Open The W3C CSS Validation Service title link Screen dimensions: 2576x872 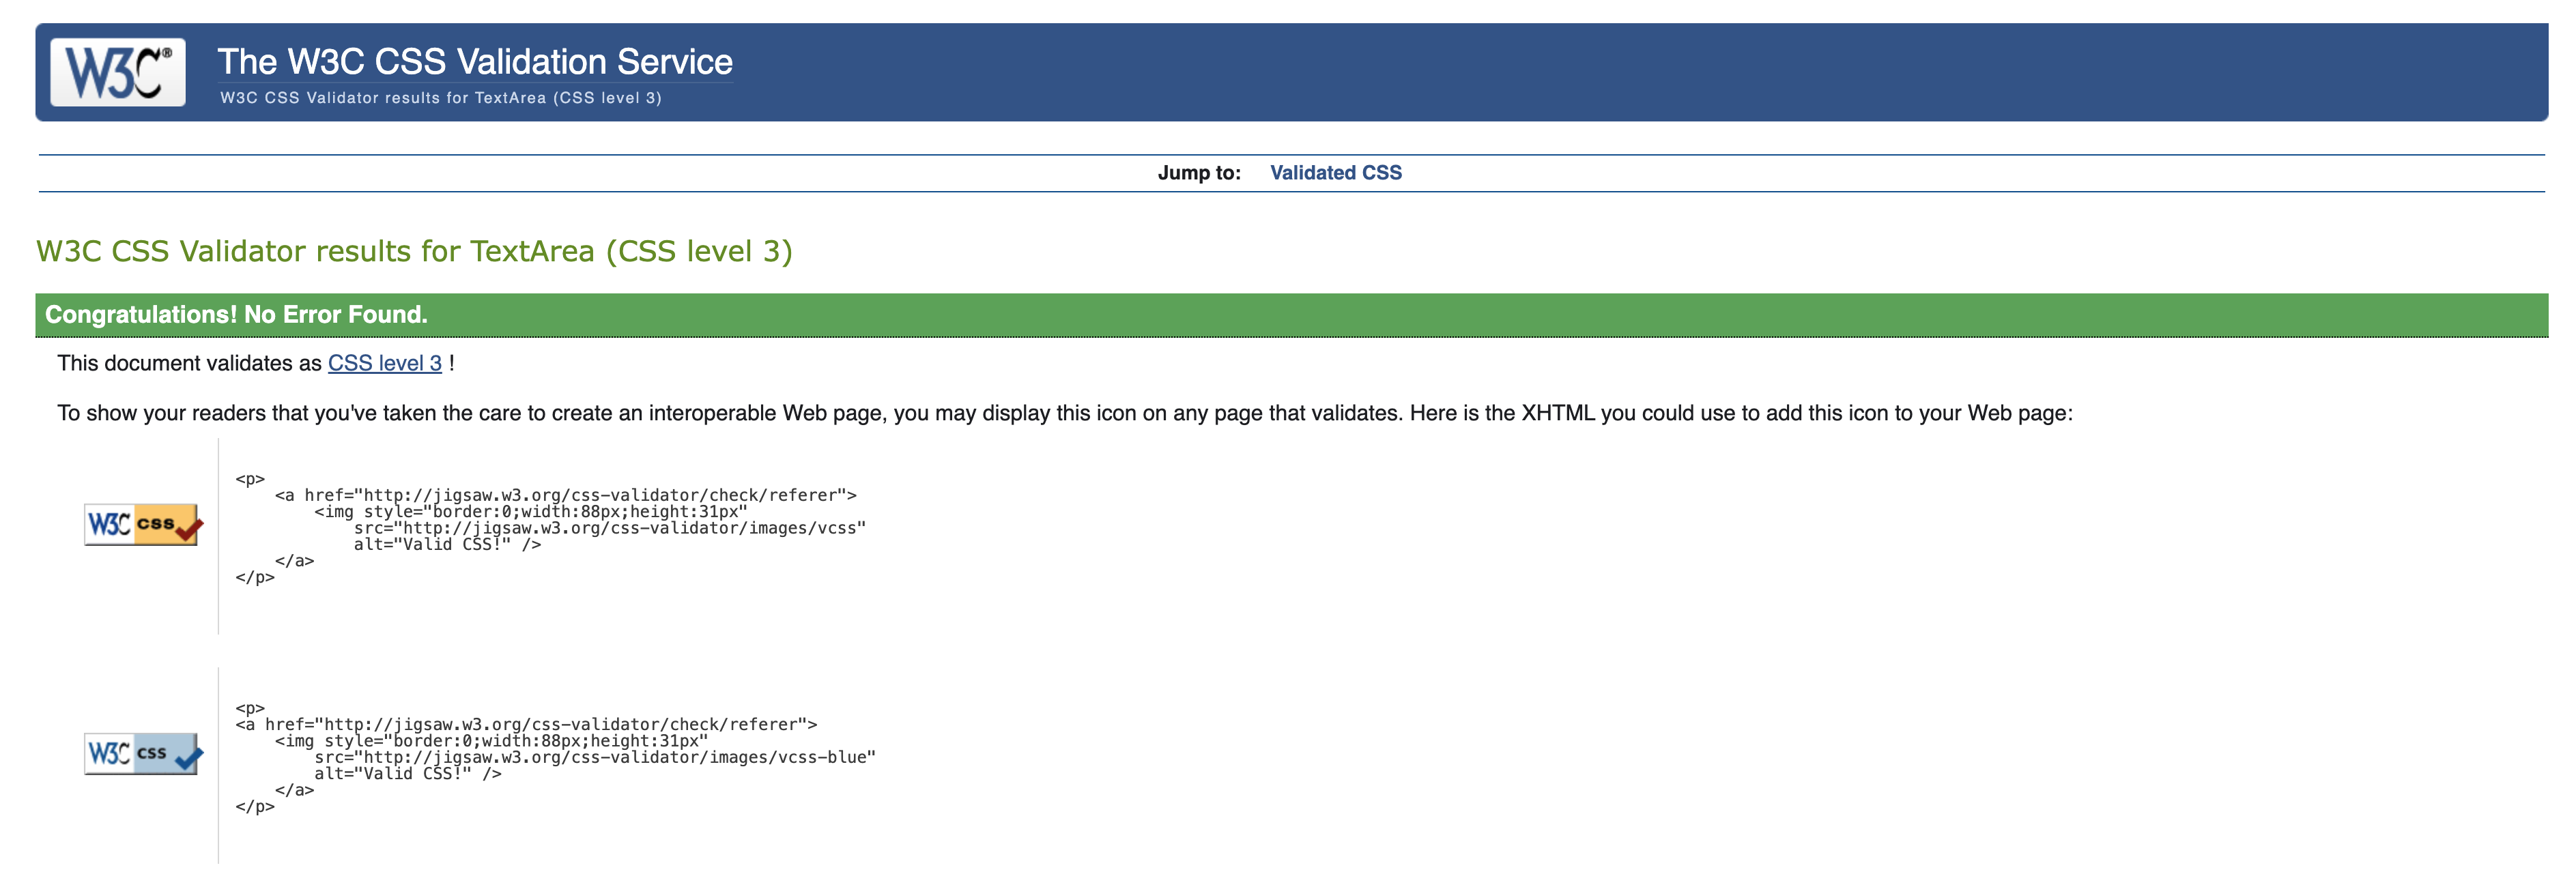(475, 62)
